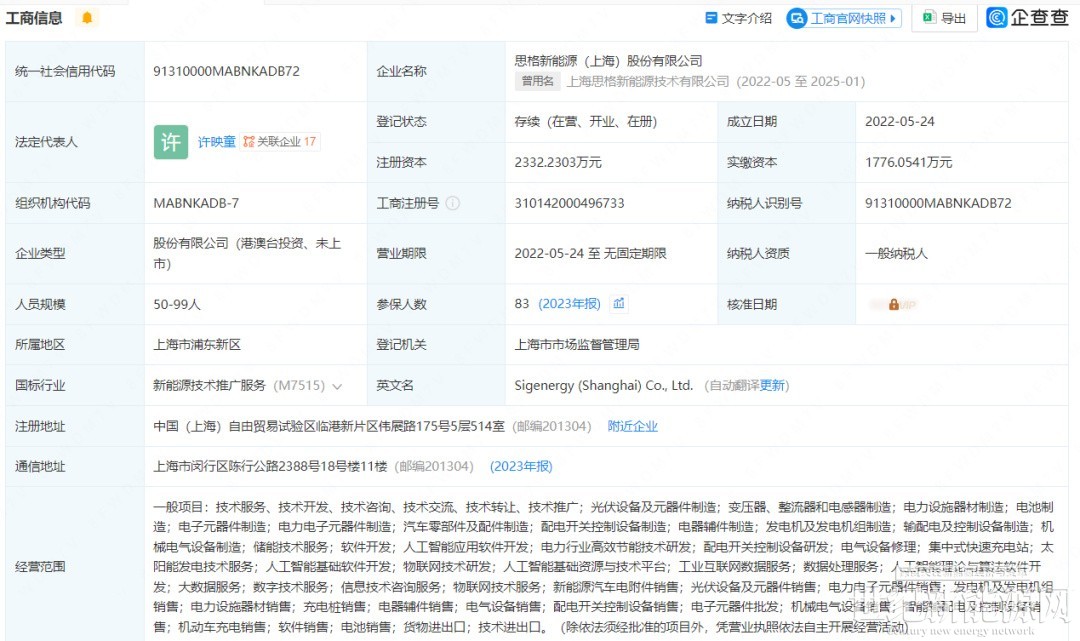Click the orange bell icon beside 工商信息

pos(87,18)
